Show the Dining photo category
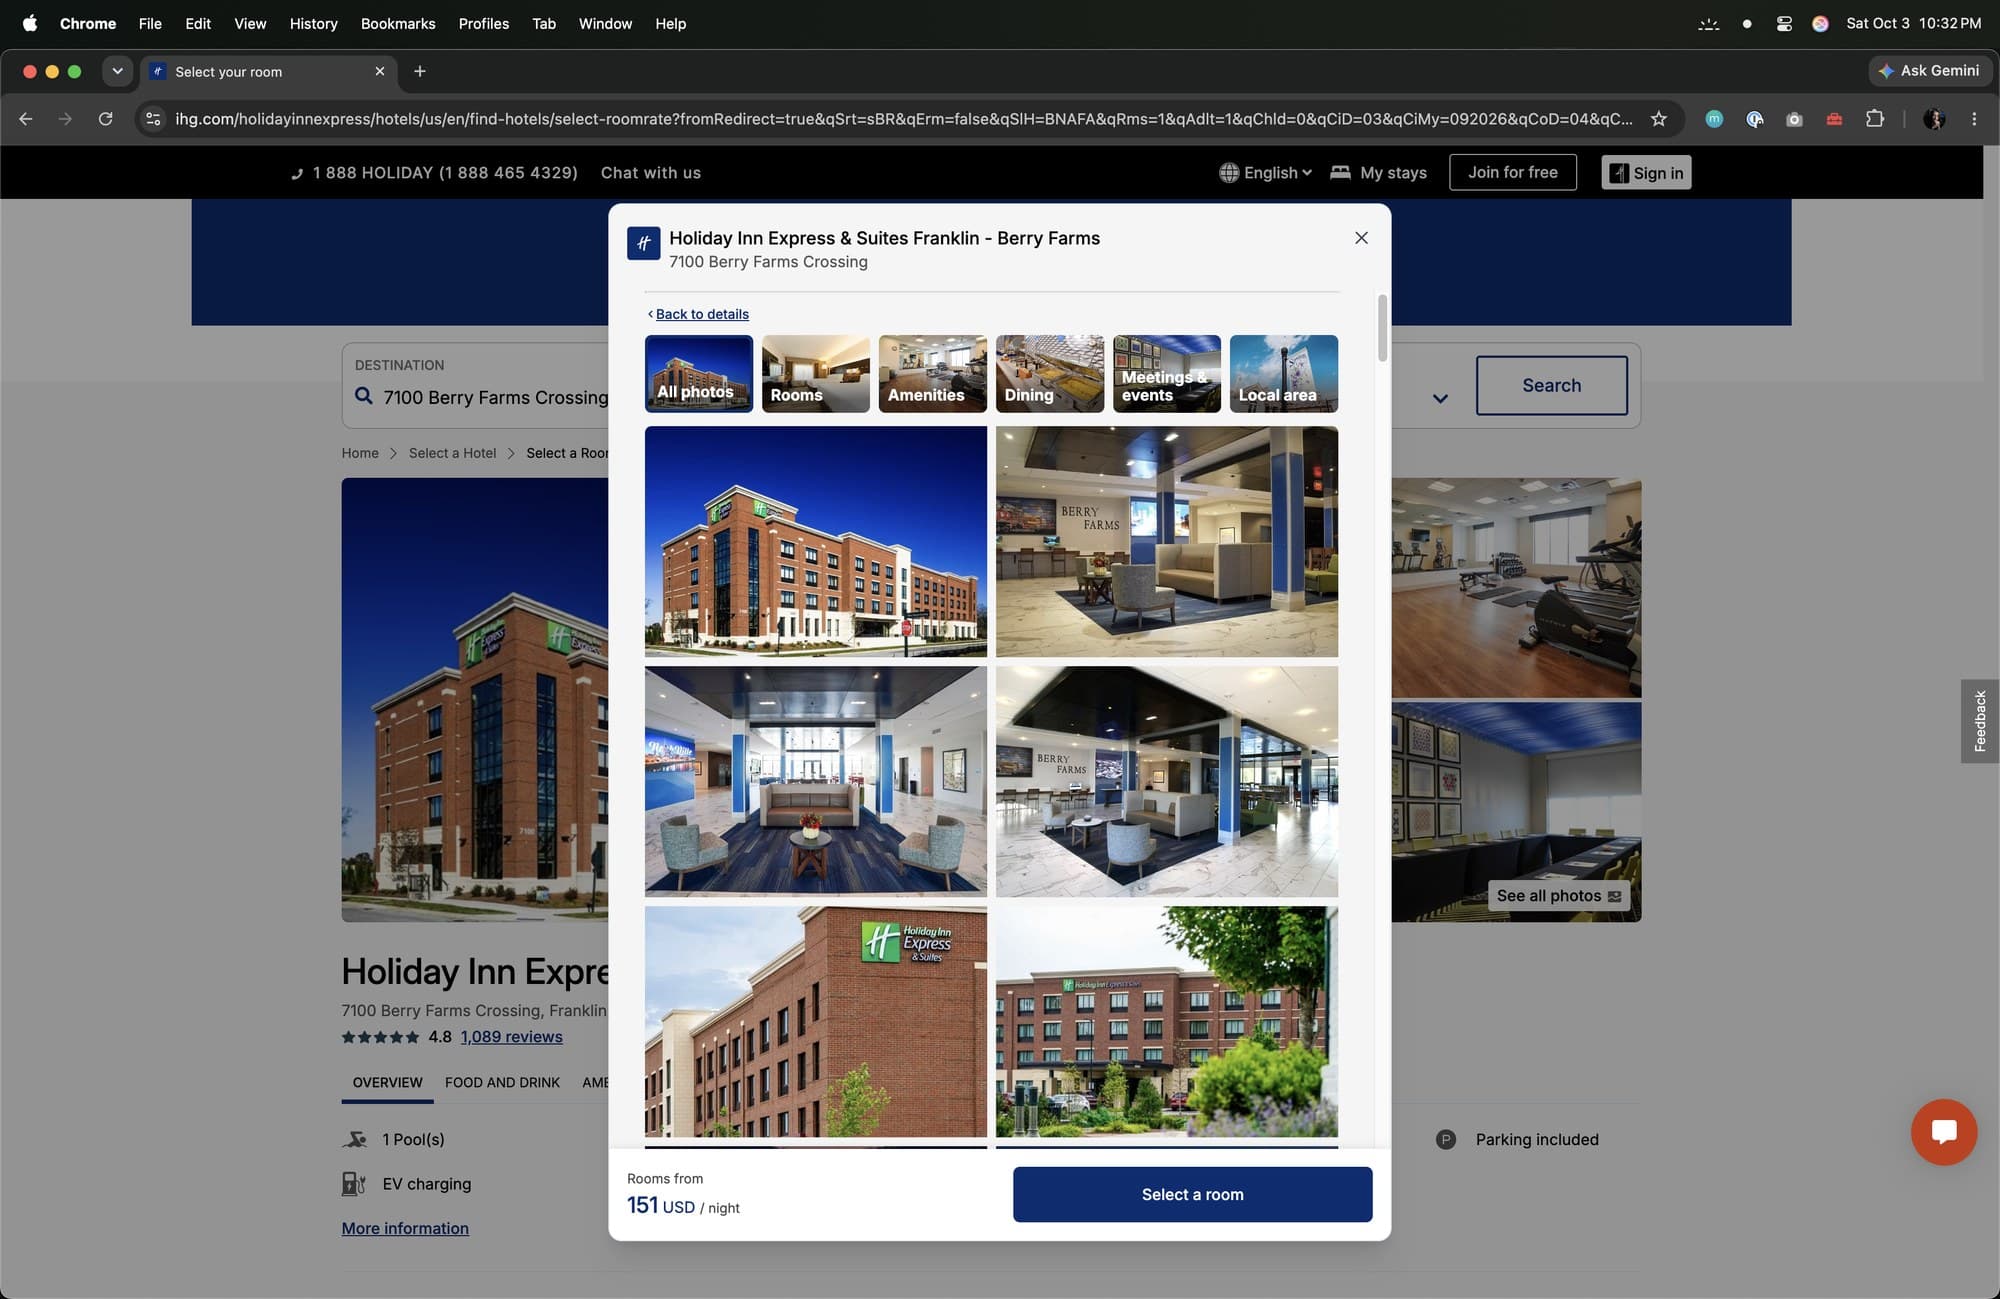The image size is (2000, 1299). point(1050,373)
